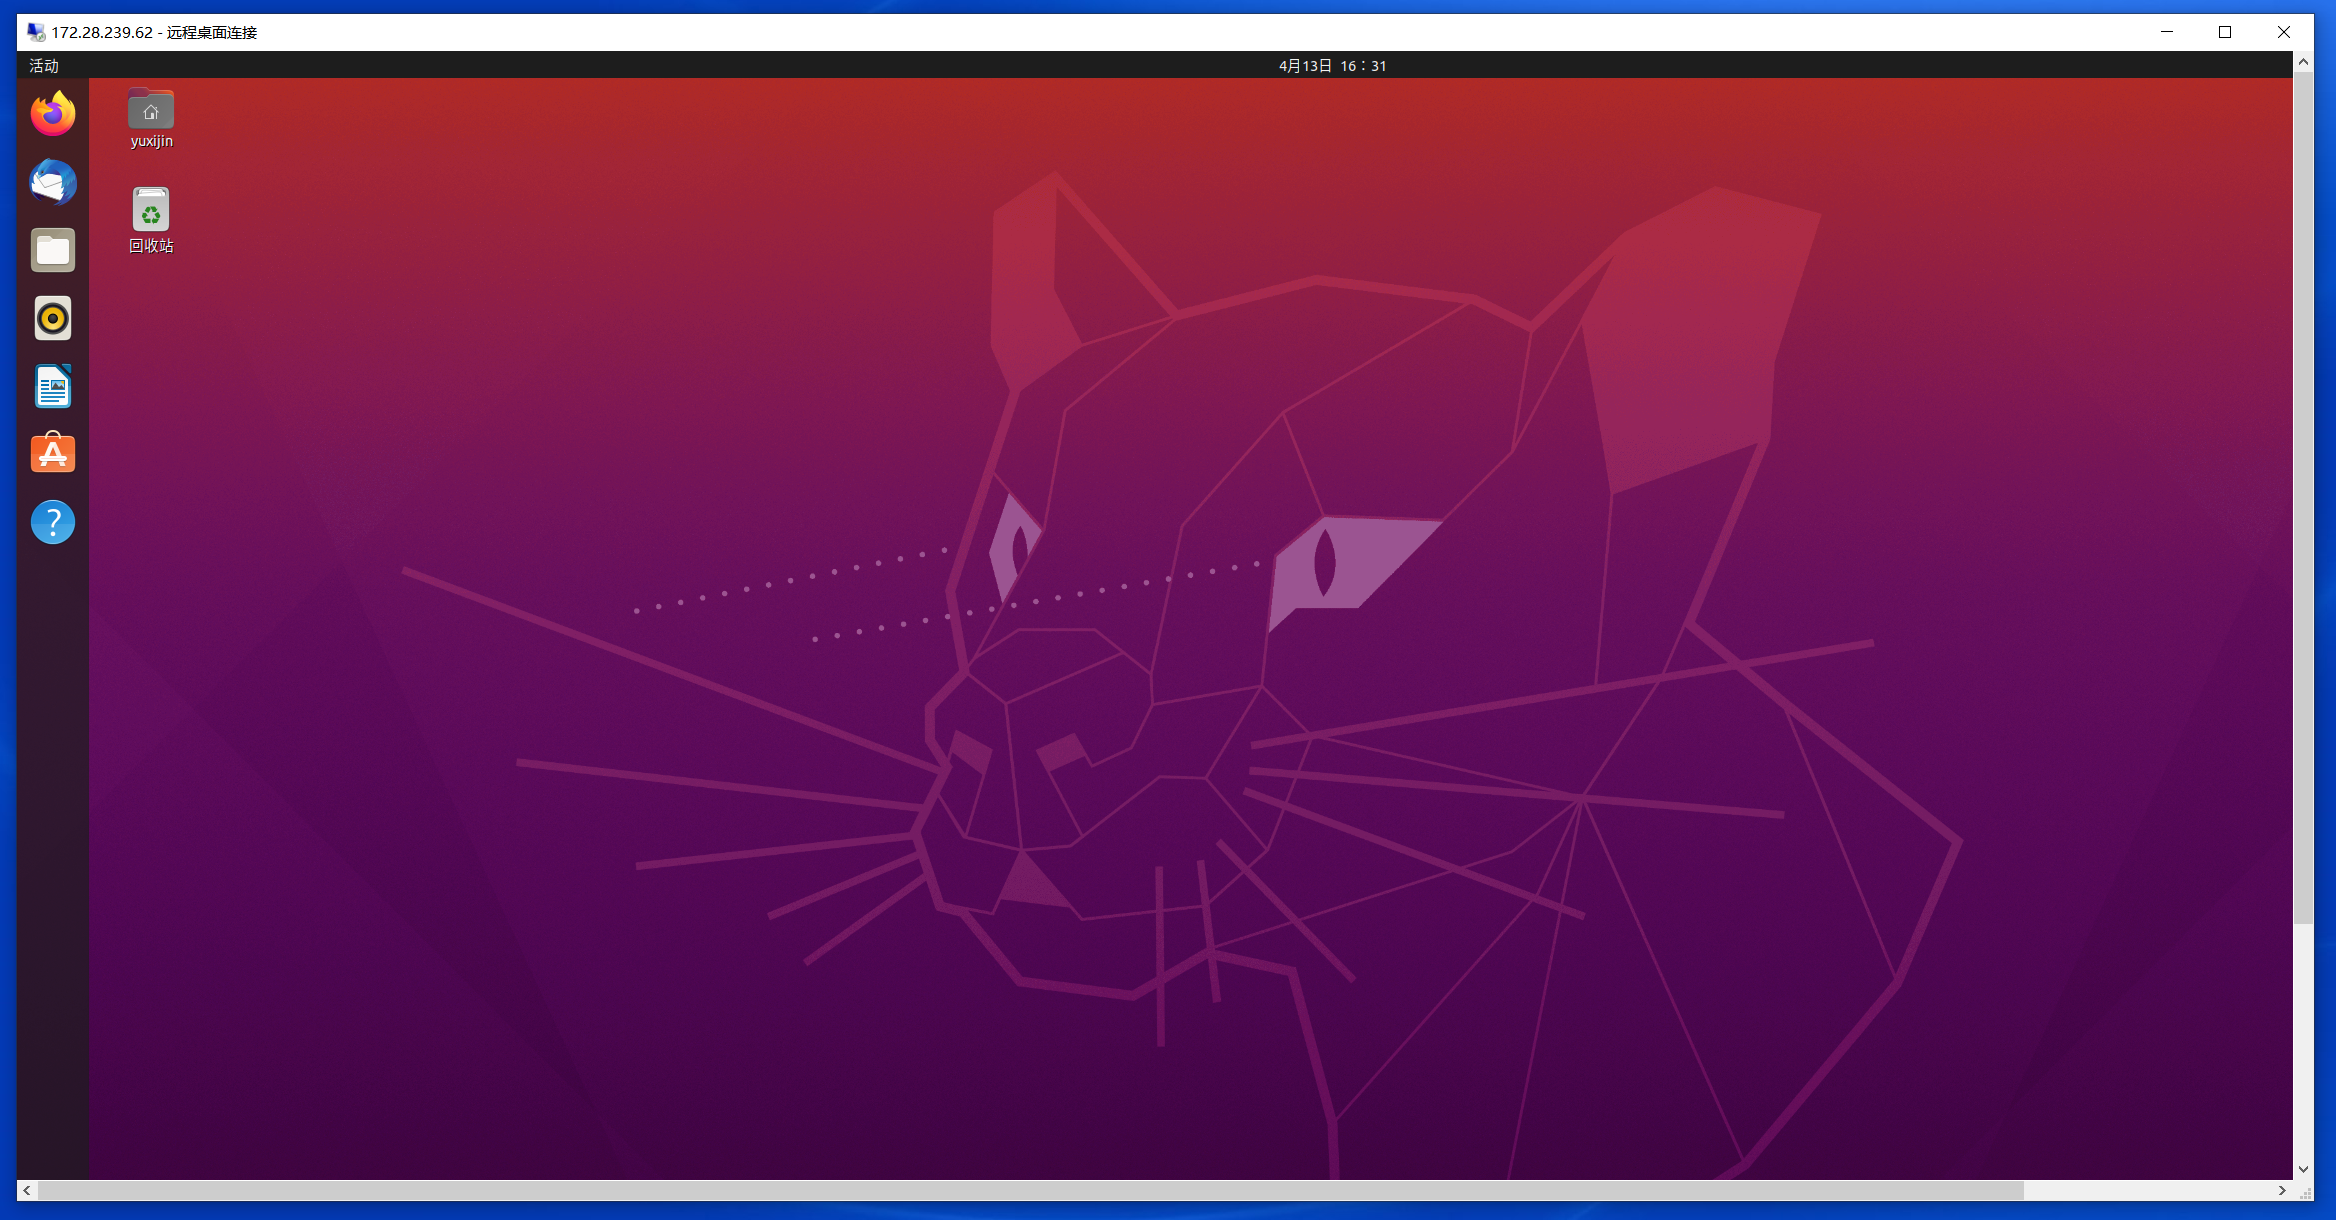Click the horizontal scrollbar thumb
This screenshot has width=2336, height=1220.
[x=1030, y=1190]
